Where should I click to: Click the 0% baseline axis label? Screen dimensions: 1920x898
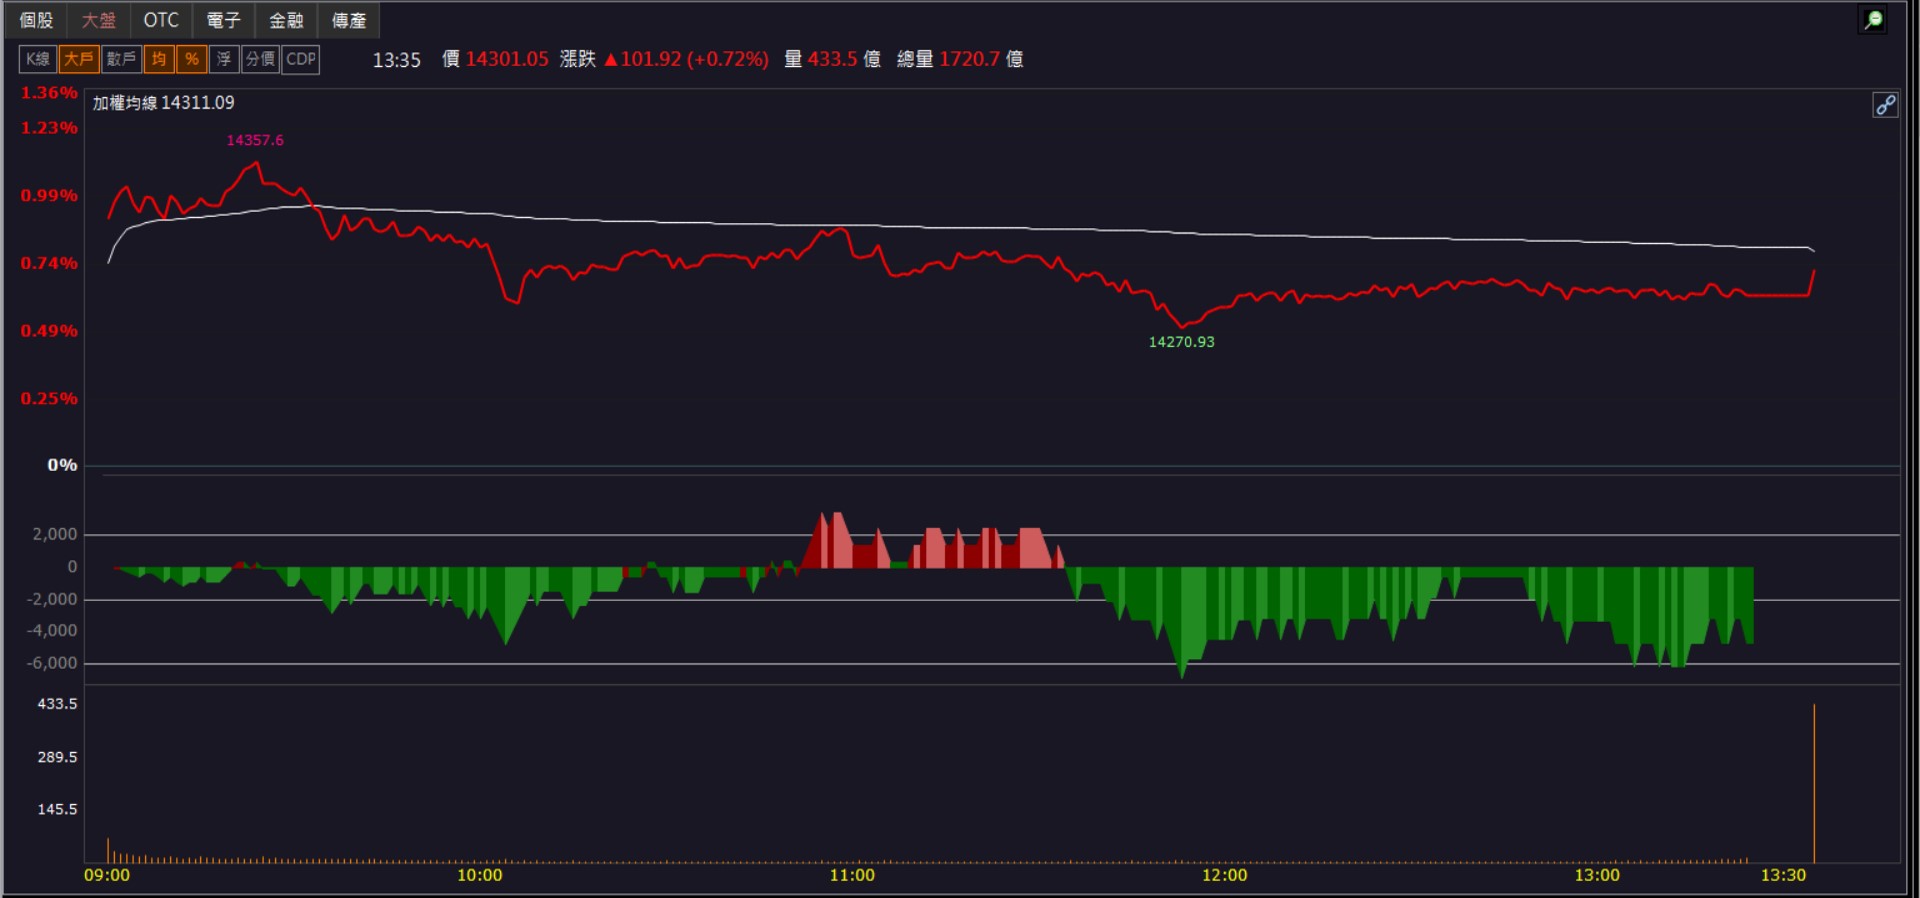click(62, 465)
